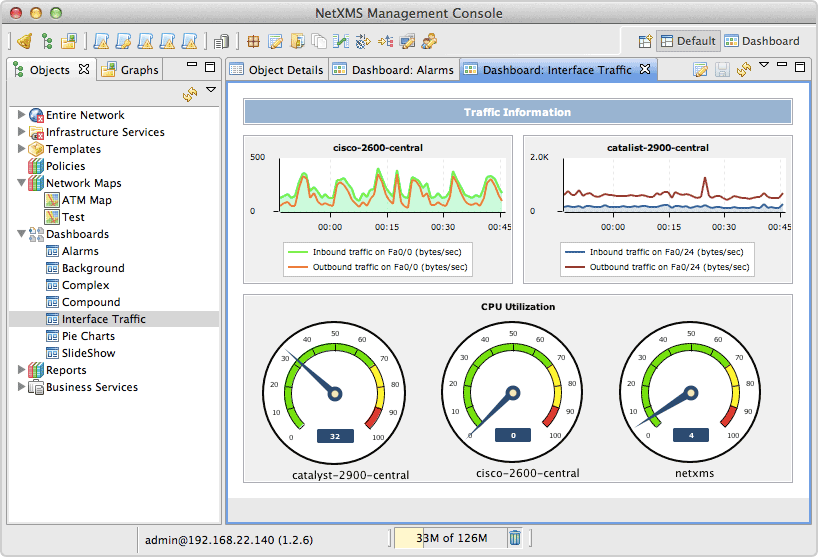Click the save floppy disk icon
Screen dimensions: 818x557
point(722,69)
